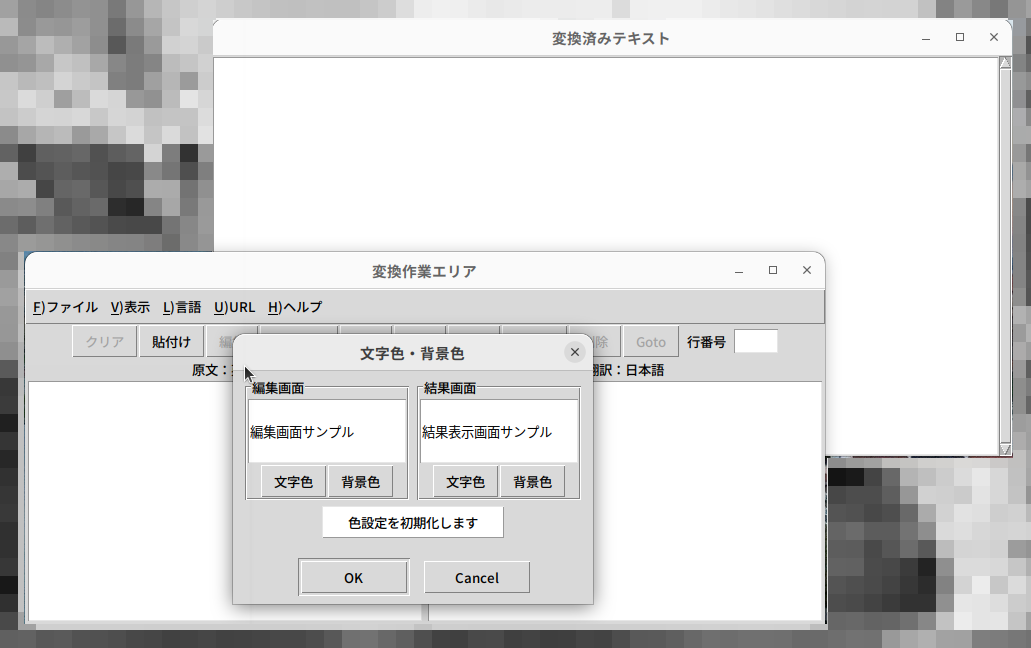Focus the 行番号 input field
The height and width of the screenshot is (648, 1031).
(756, 342)
